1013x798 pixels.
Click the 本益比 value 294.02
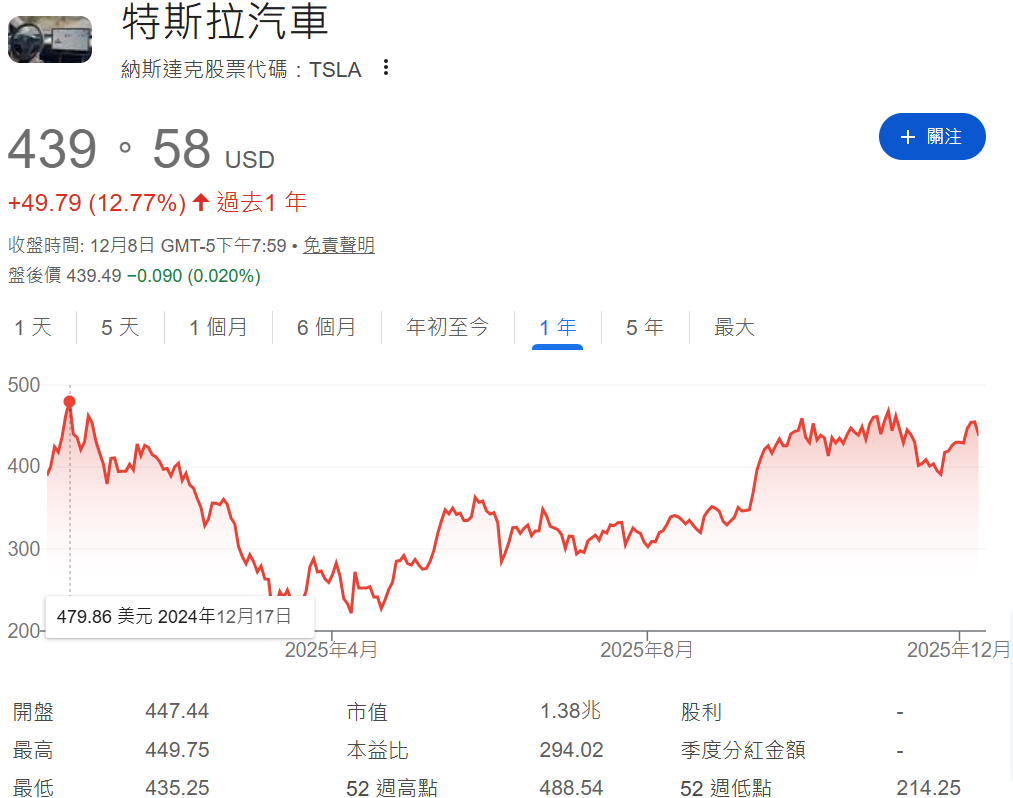[x=569, y=749]
